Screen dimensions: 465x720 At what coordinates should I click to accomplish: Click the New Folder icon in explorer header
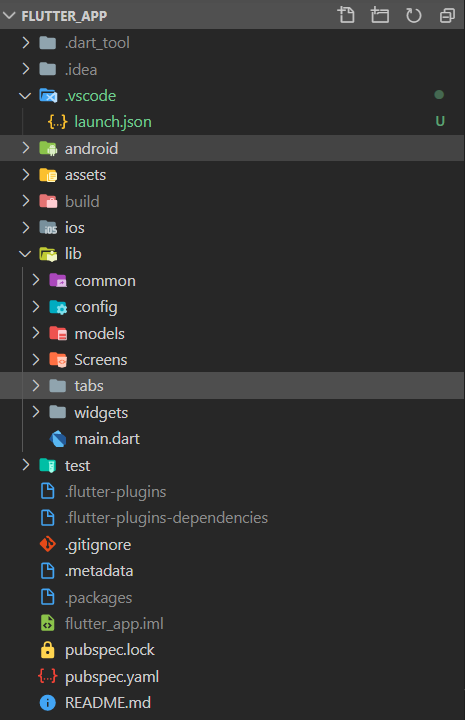[380, 15]
